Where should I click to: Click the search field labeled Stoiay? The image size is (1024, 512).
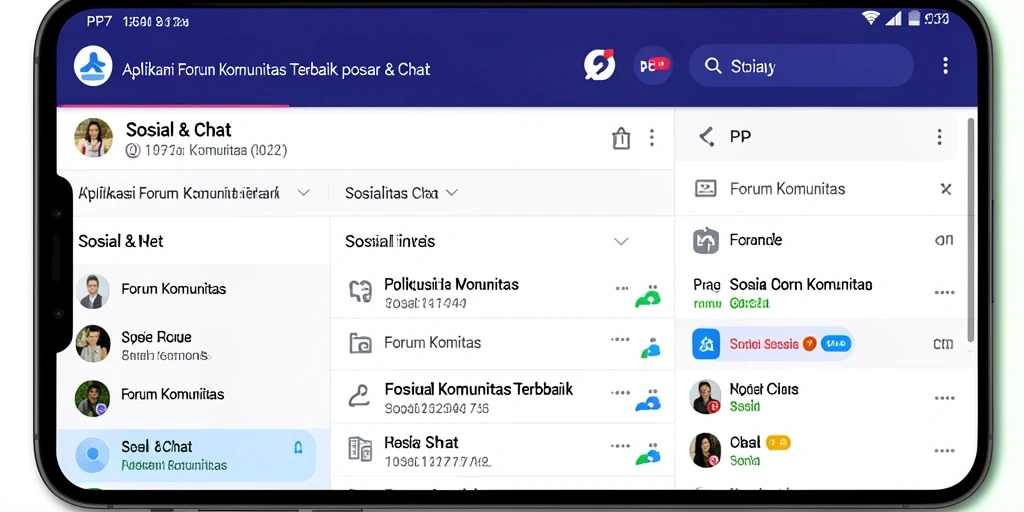coord(801,65)
